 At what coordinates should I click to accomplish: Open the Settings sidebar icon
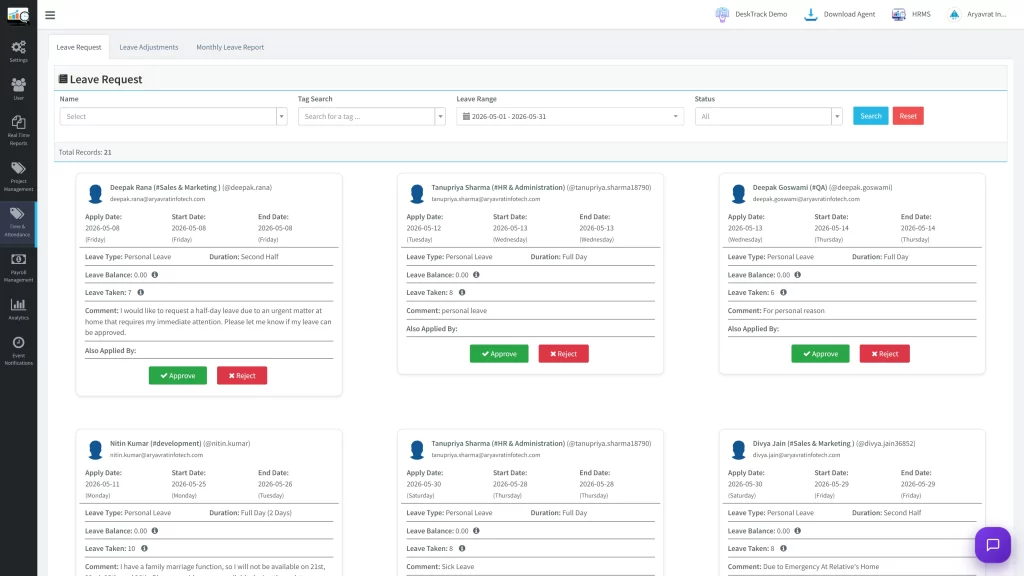click(x=18, y=51)
